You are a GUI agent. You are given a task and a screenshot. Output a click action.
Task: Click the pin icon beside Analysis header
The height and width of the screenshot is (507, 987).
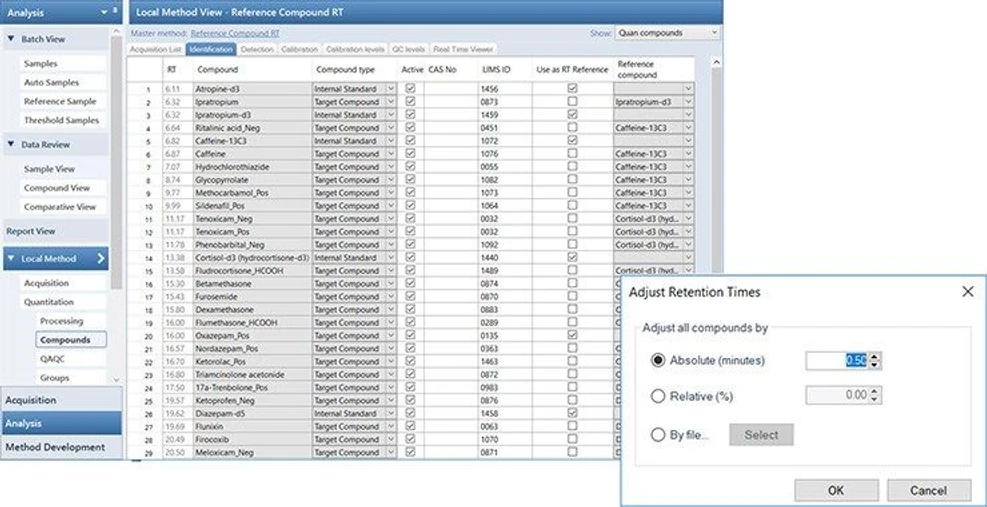point(115,11)
